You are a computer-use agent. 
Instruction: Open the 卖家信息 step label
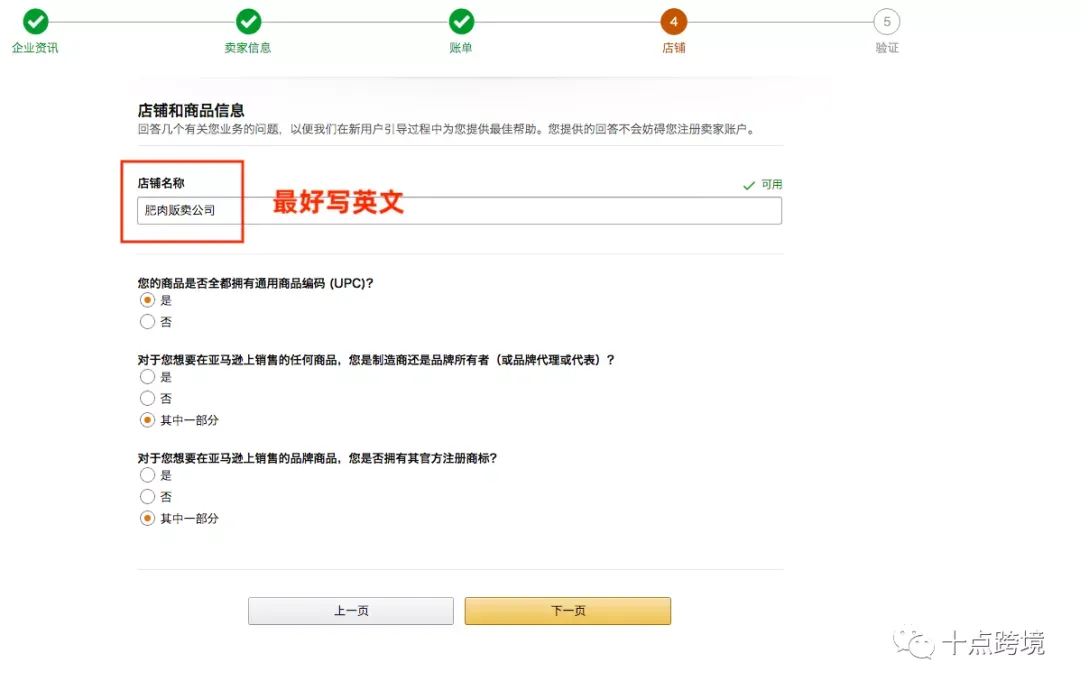tap(248, 48)
